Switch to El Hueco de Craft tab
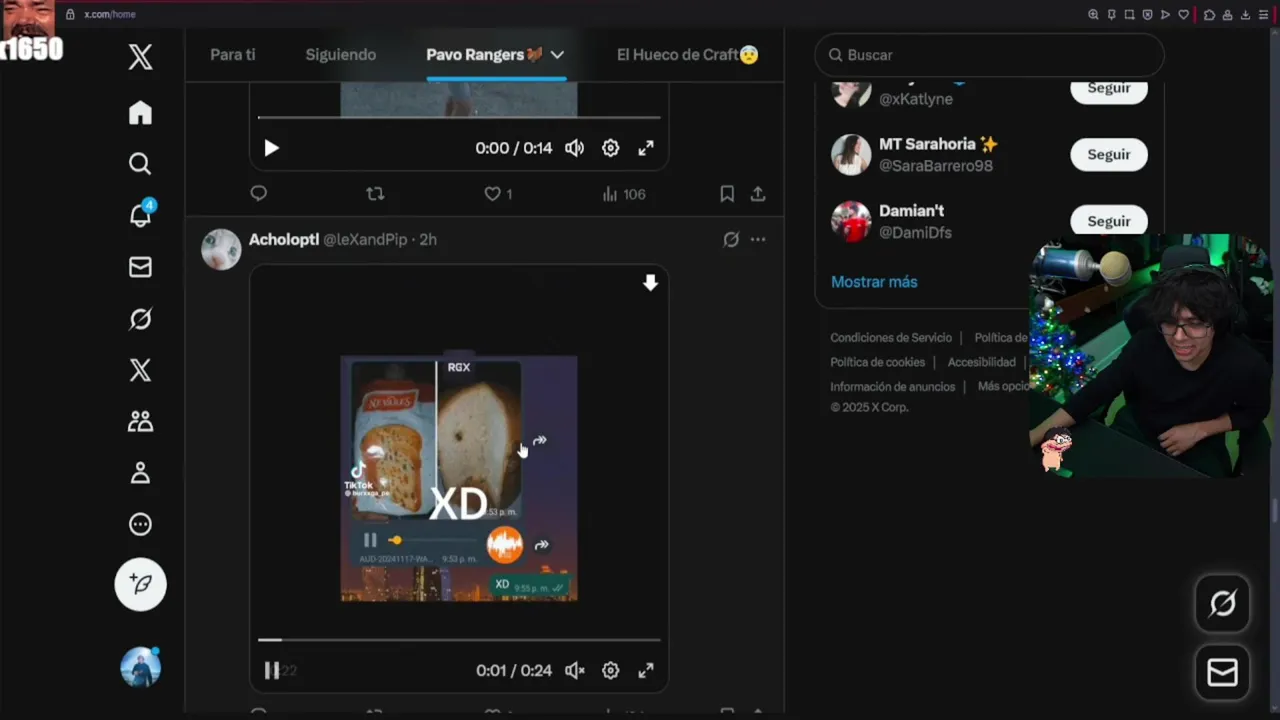The width and height of the screenshot is (1280, 720). coord(688,55)
